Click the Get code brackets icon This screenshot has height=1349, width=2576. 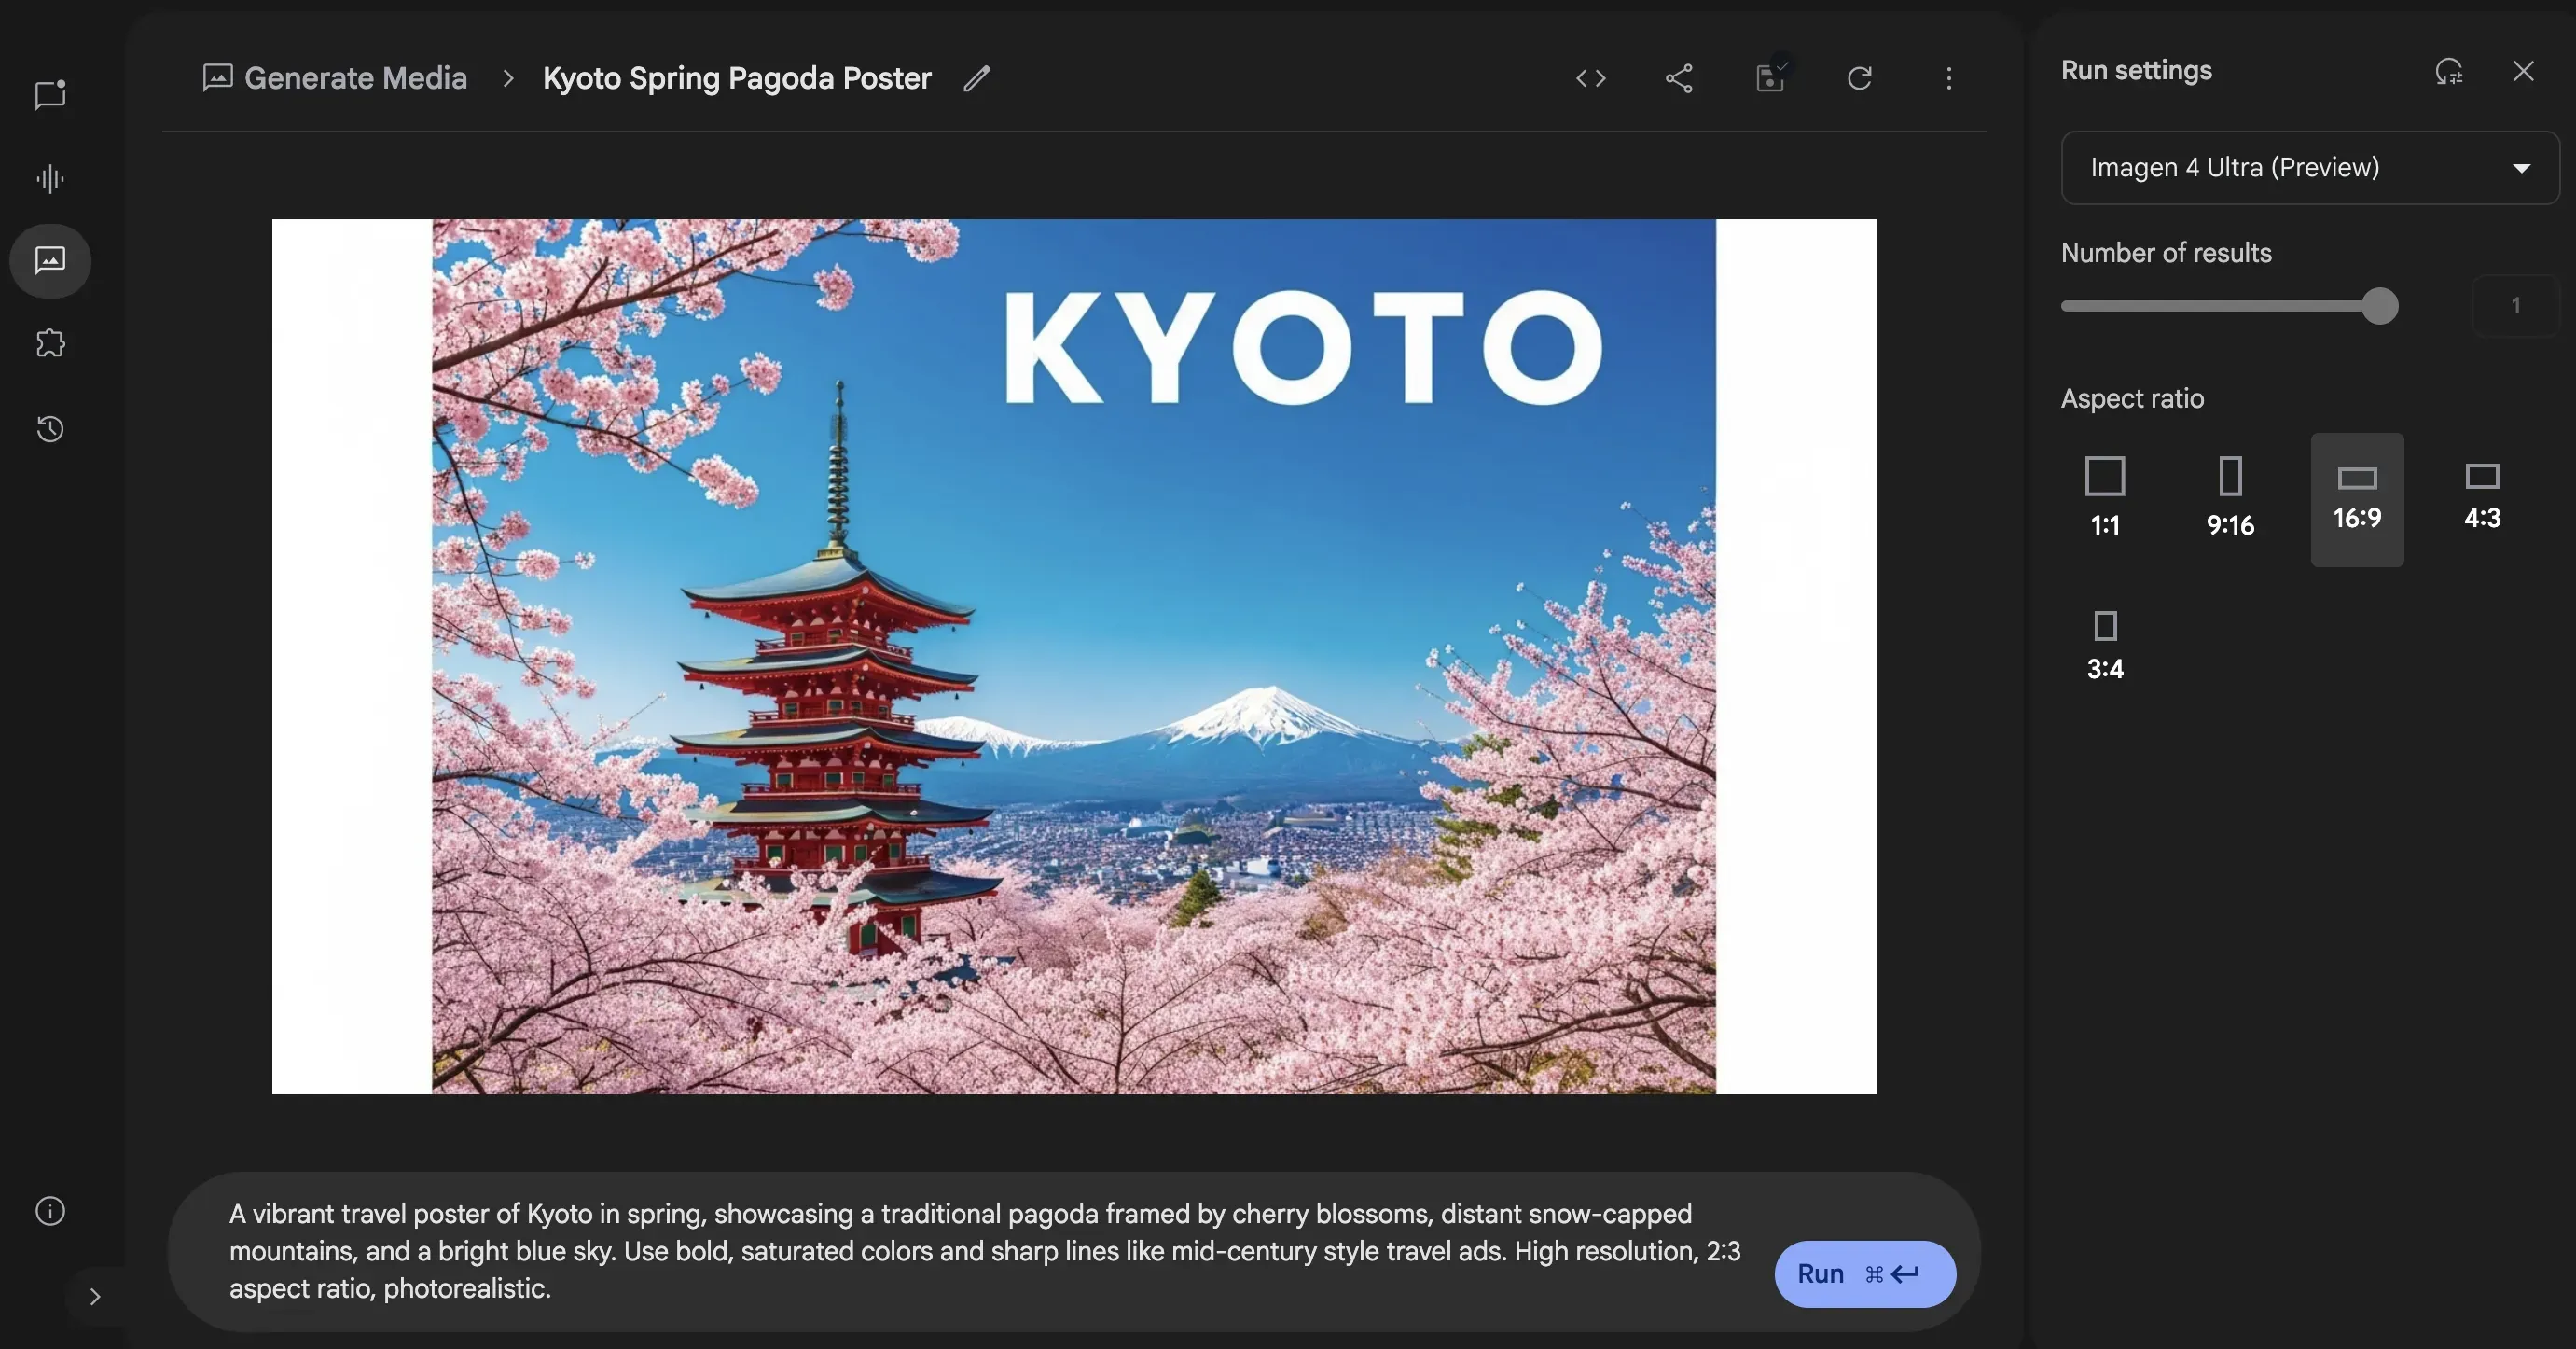pyautogui.click(x=1590, y=78)
